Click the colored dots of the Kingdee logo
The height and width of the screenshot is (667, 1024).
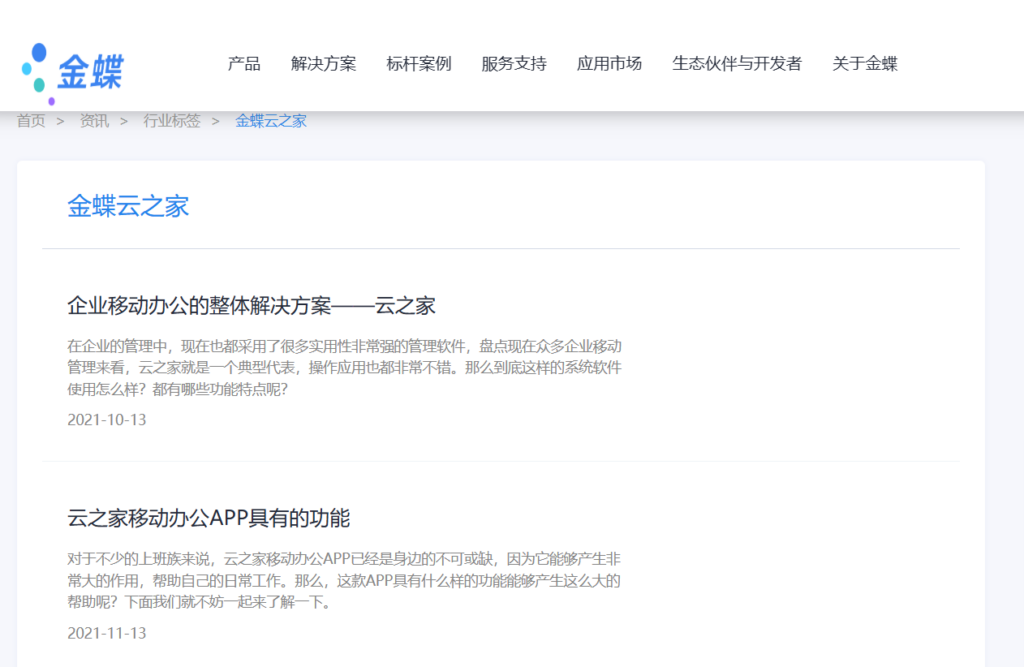pyautogui.click(x=35, y=68)
